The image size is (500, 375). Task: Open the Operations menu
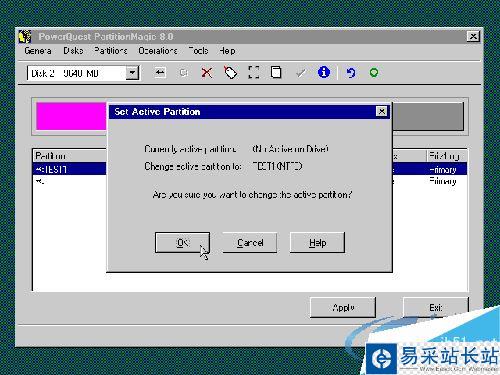click(158, 51)
